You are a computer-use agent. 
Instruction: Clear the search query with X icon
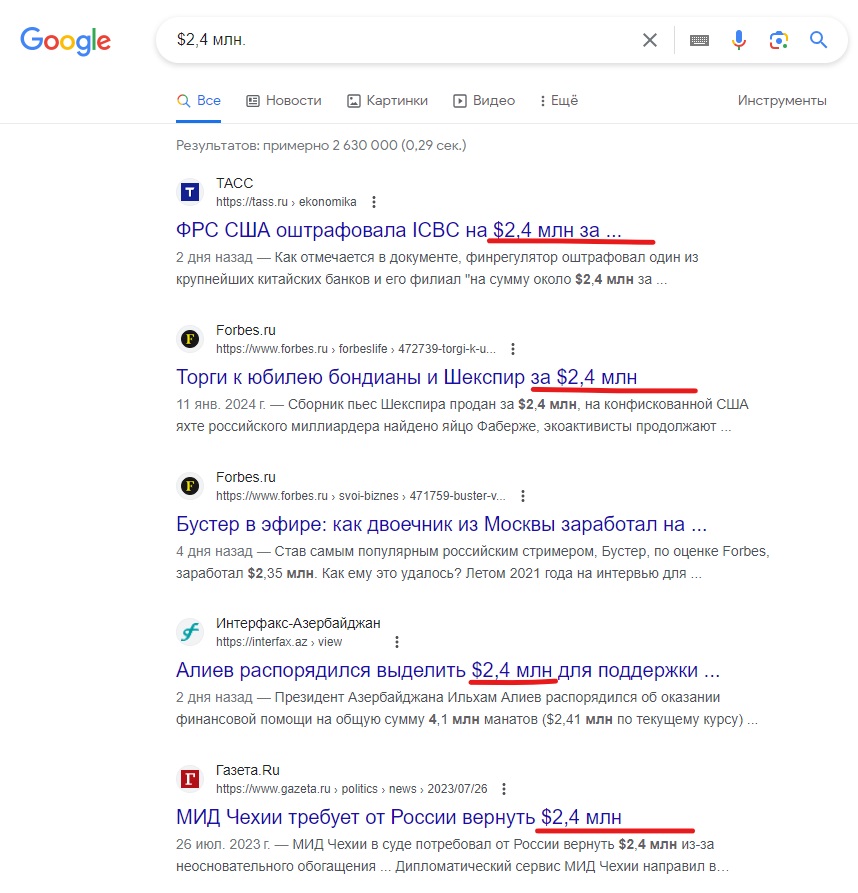(650, 40)
